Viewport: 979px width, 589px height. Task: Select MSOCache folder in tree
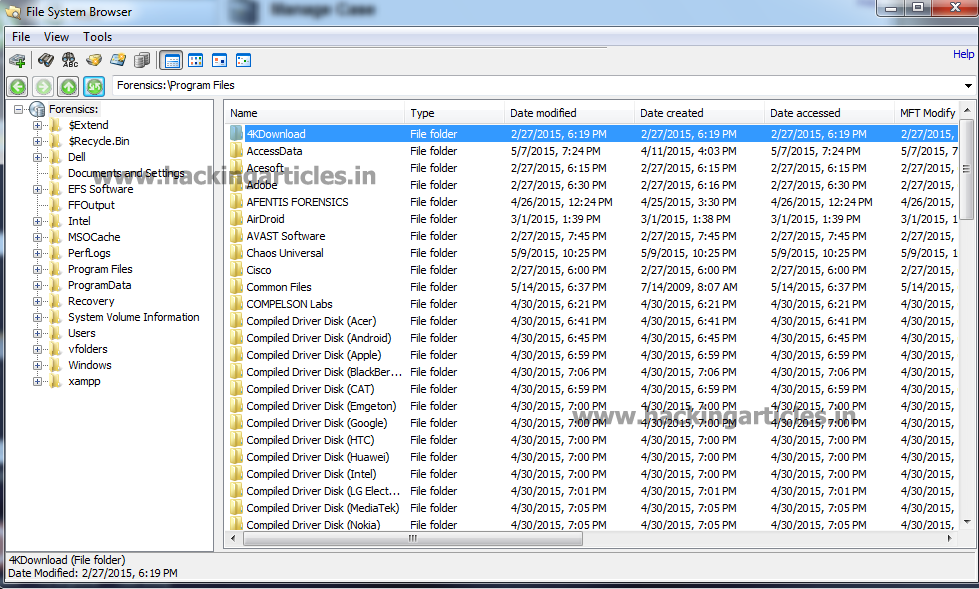click(94, 237)
